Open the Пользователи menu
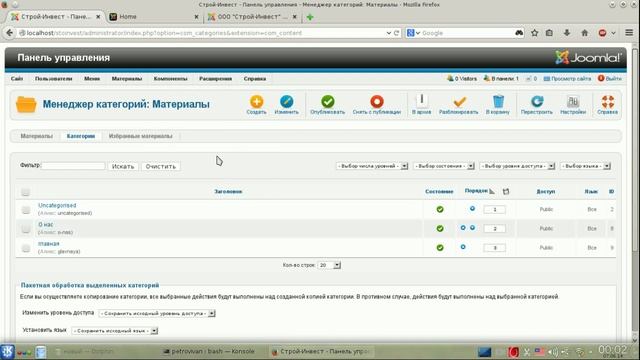Screen dimensions: 640x360 click(53, 78)
